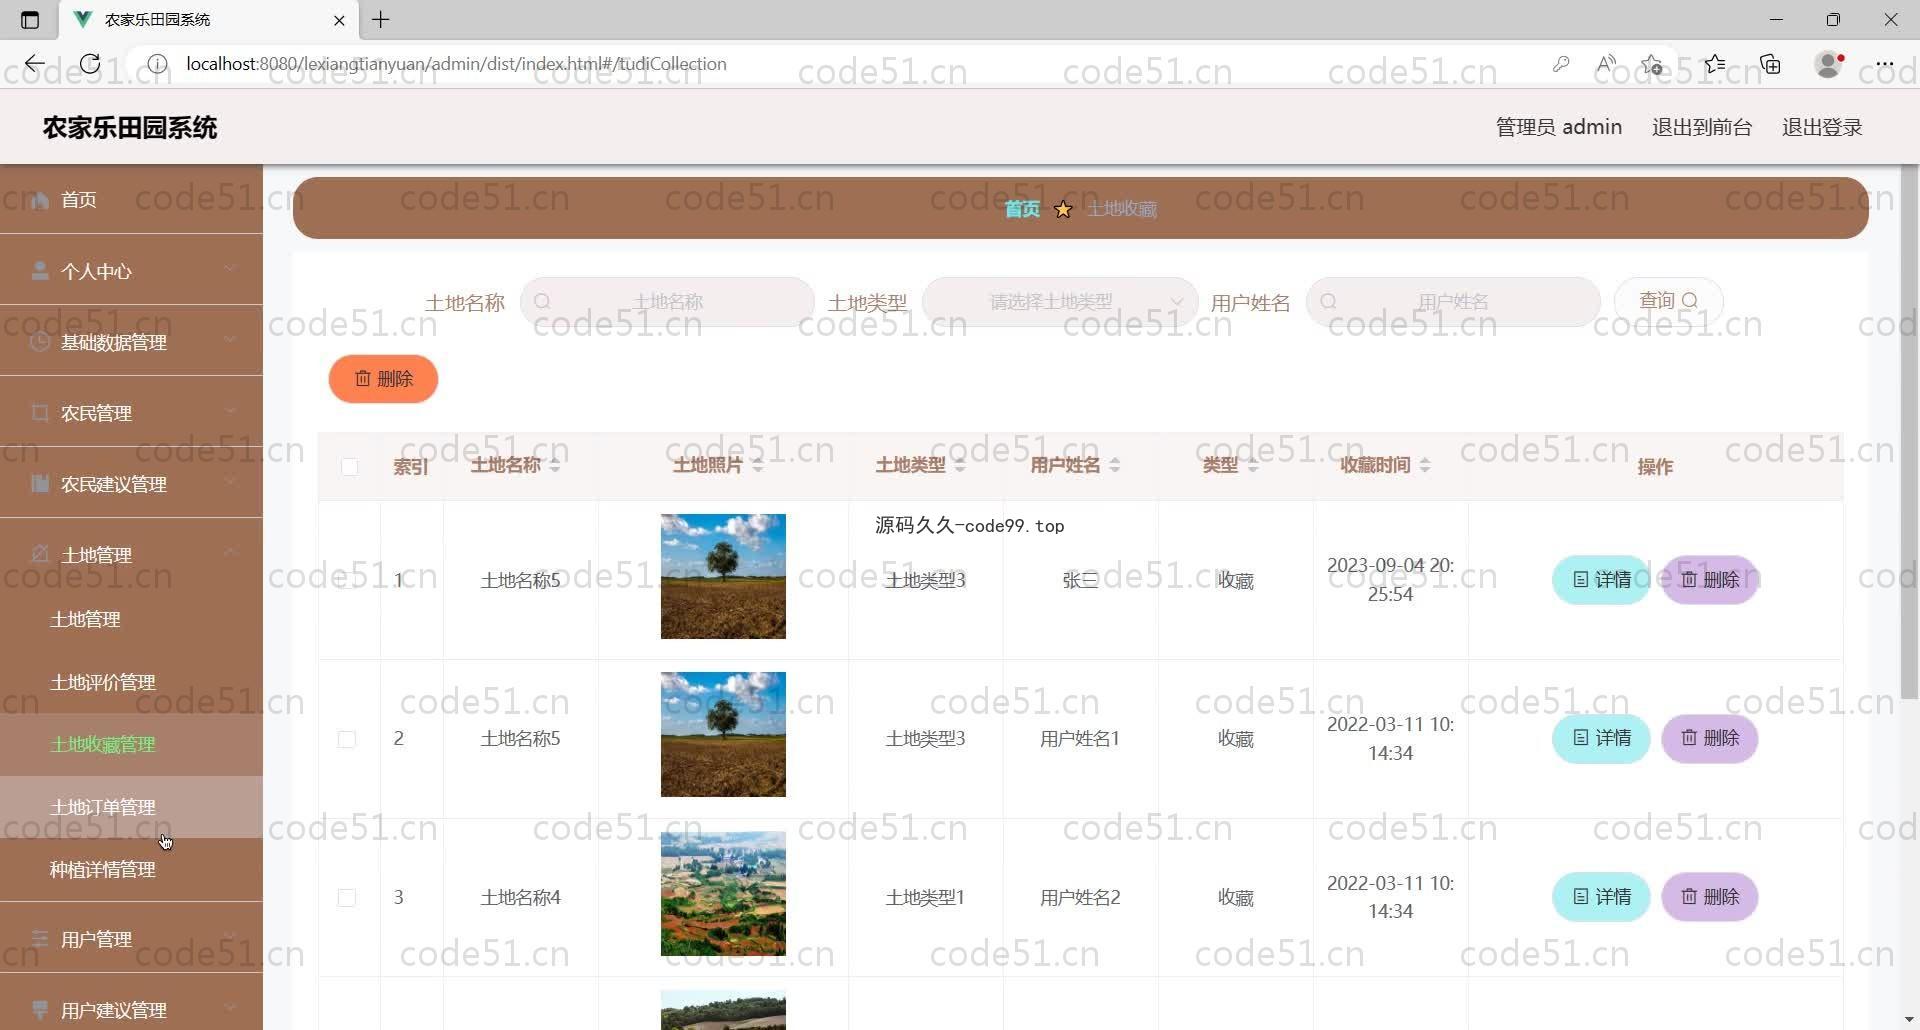The height and width of the screenshot is (1030, 1920).
Task: Click the 个人中心 user icon in sidebar
Action: pos(40,271)
